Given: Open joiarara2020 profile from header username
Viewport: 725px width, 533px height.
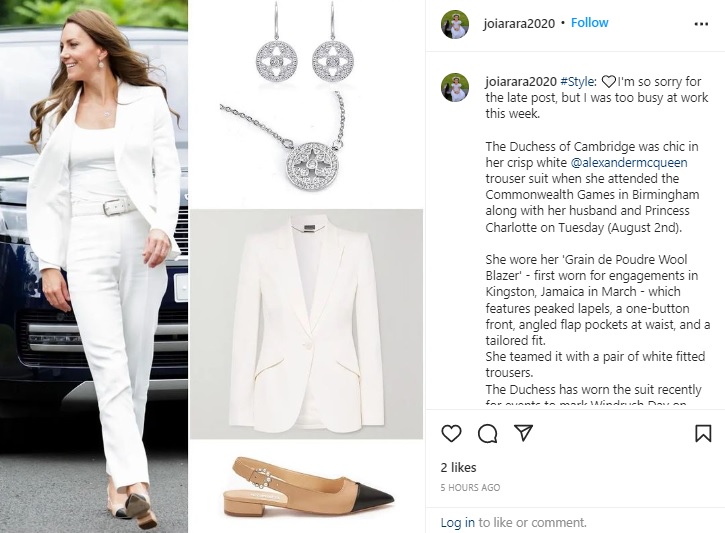Looking at the screenshot, I should pyautogui.click(x=519, y=23).
